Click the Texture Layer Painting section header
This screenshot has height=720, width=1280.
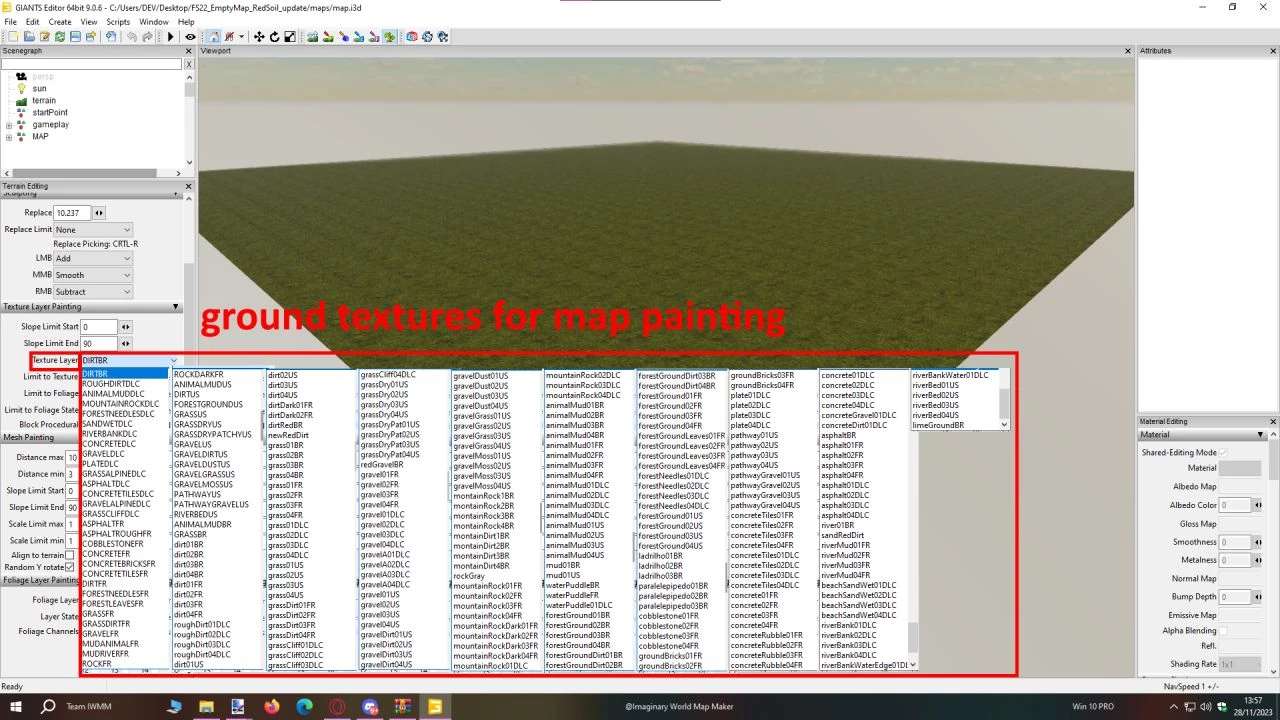91,307
